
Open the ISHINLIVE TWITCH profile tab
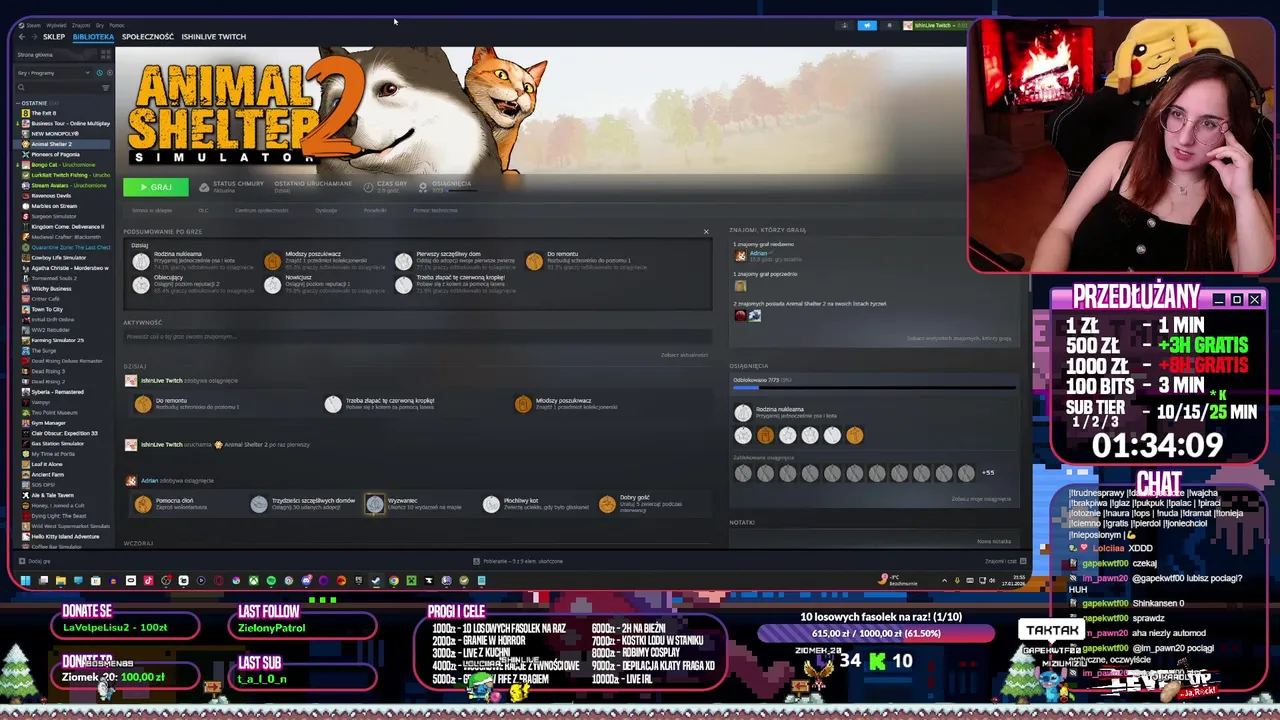(214, 37)
